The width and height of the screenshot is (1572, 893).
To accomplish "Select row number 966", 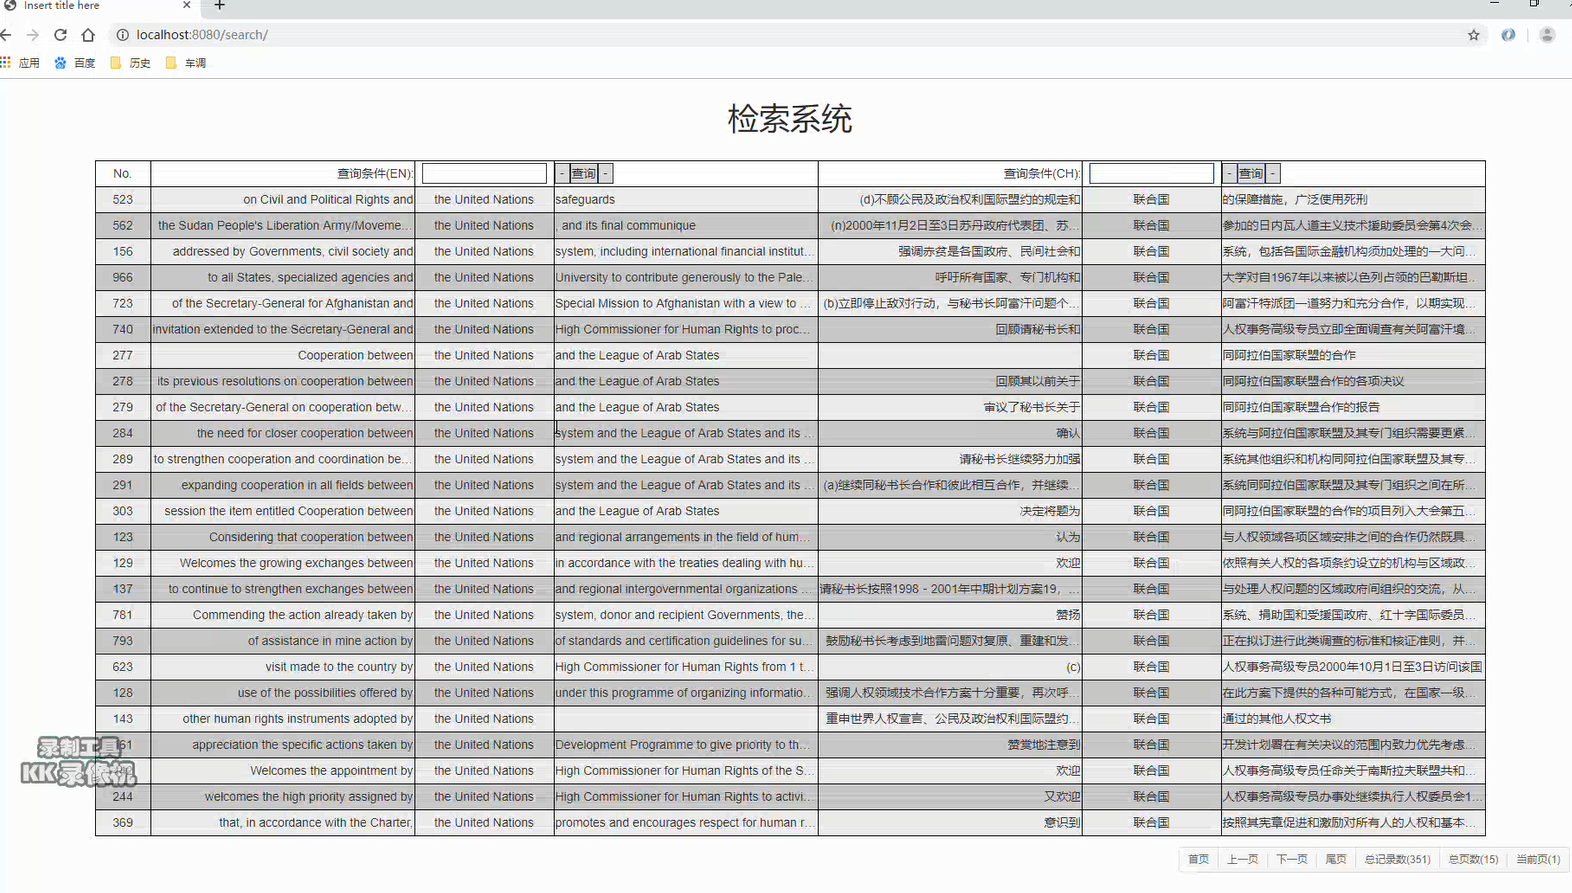I will click(123, 277).
